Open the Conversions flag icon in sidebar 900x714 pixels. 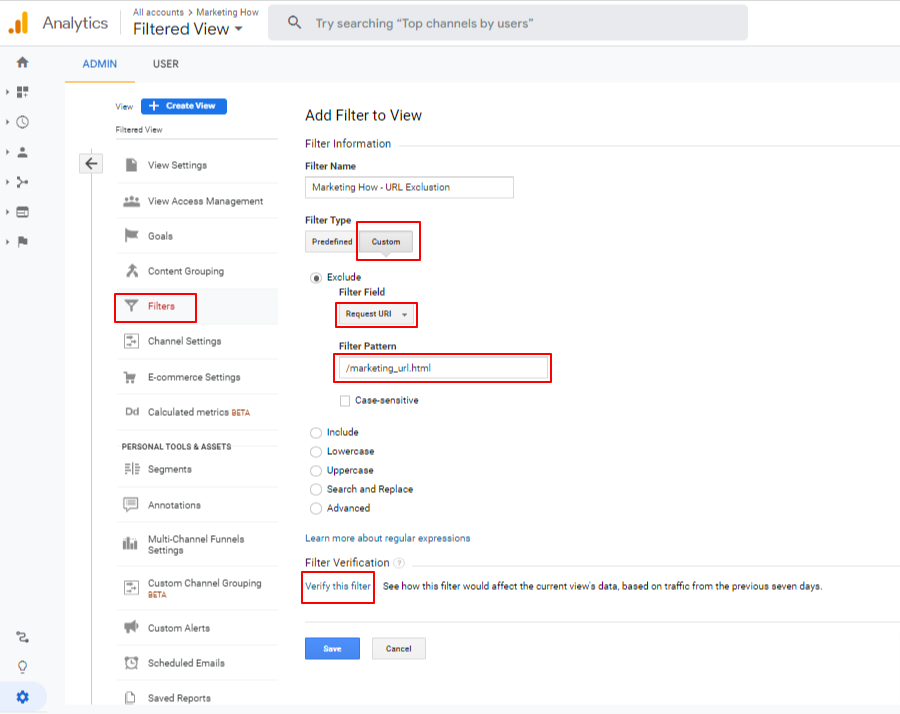(22, 242)
